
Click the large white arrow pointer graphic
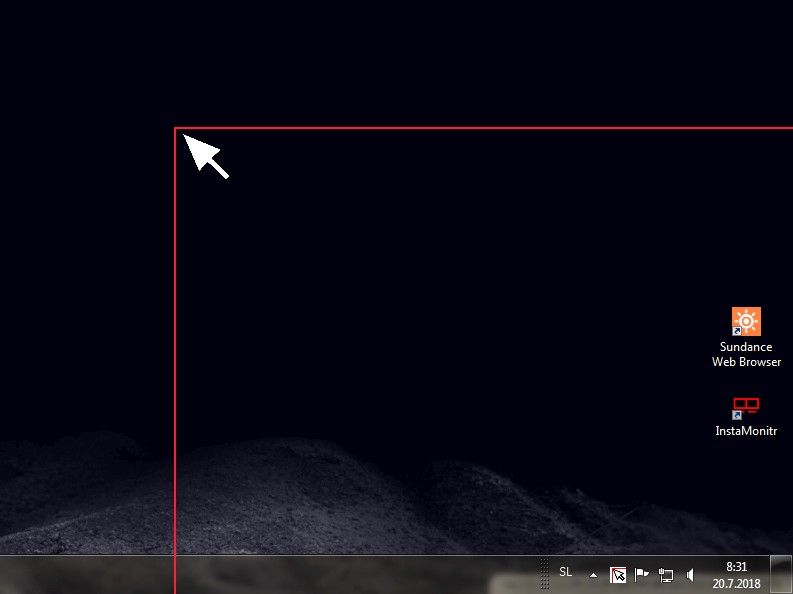pyautogui.click(x=206, y=156)
